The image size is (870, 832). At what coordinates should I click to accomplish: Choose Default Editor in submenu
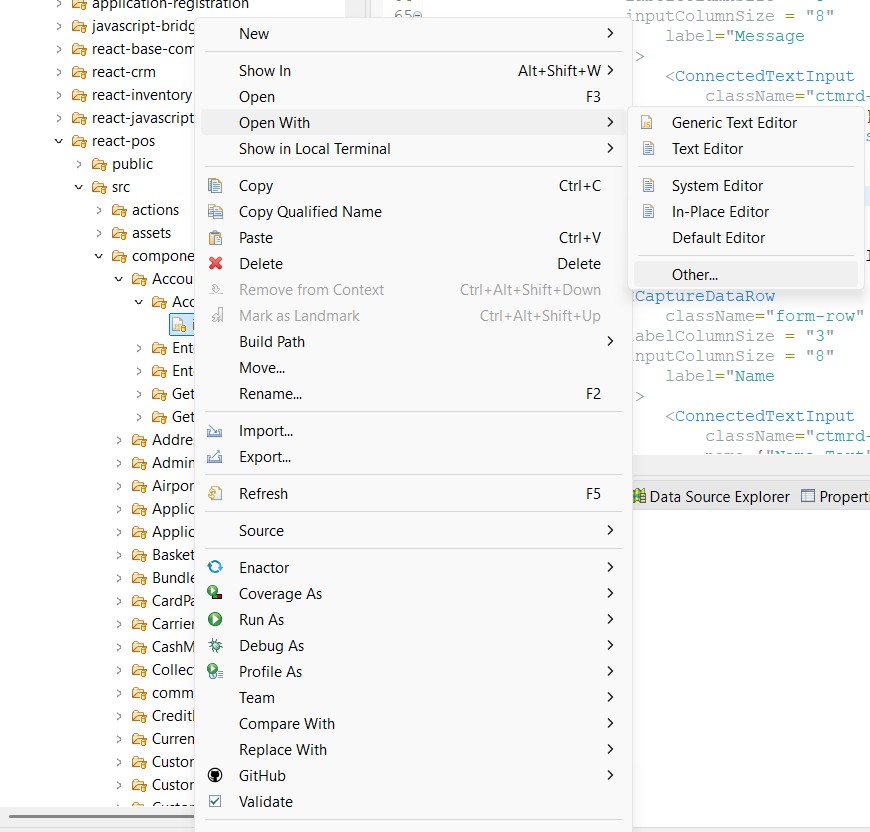tap(746, 237)
